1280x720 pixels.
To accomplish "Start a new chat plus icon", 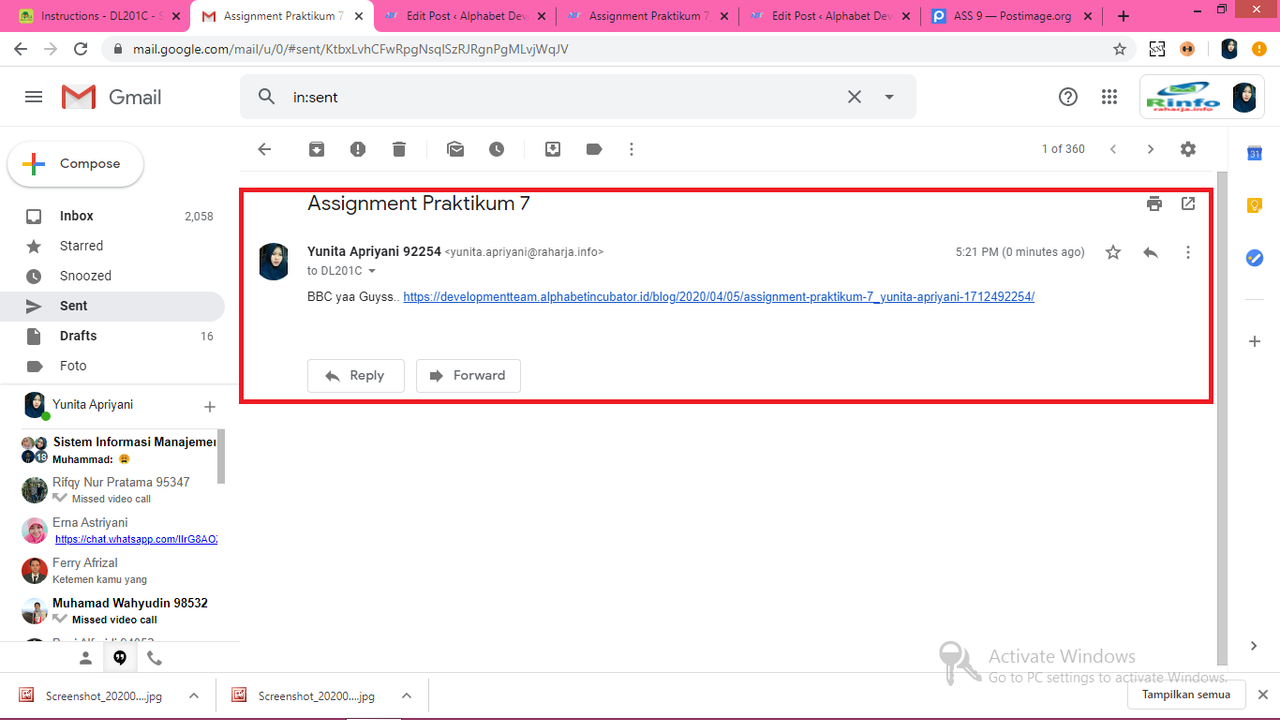I will pyautogui.click(x=210, y=407).
